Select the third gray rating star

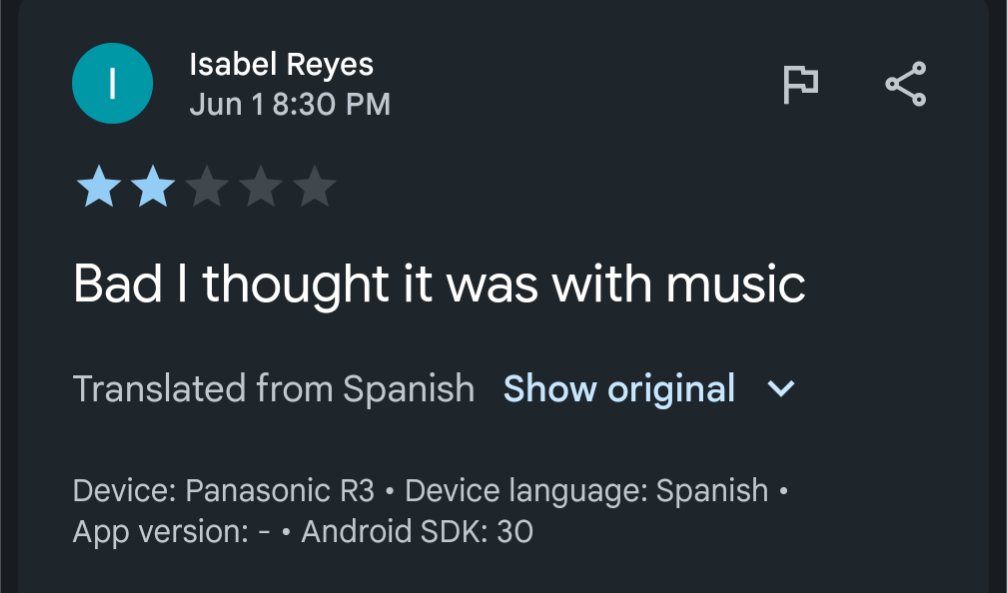coord(207,186)
